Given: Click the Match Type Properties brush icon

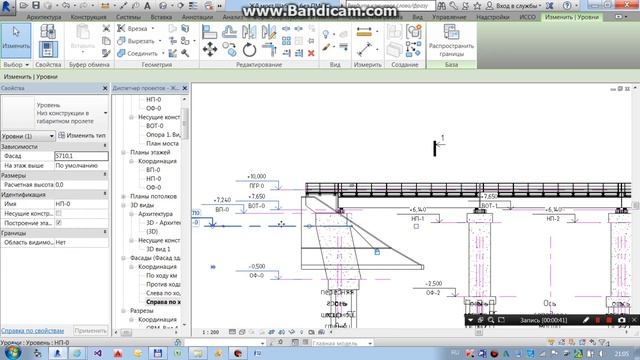Looking at the screenshot, I should coord(106,53).
